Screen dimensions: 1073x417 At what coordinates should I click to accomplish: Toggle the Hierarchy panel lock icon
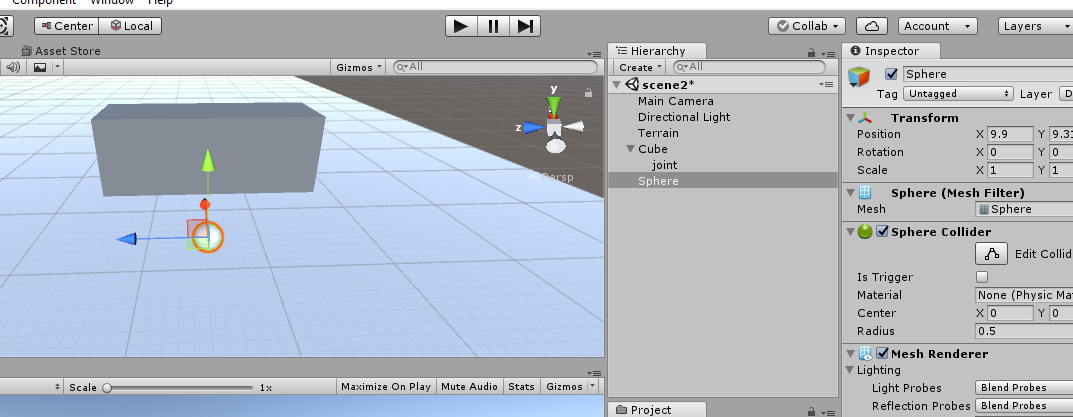tap(812, 53)
